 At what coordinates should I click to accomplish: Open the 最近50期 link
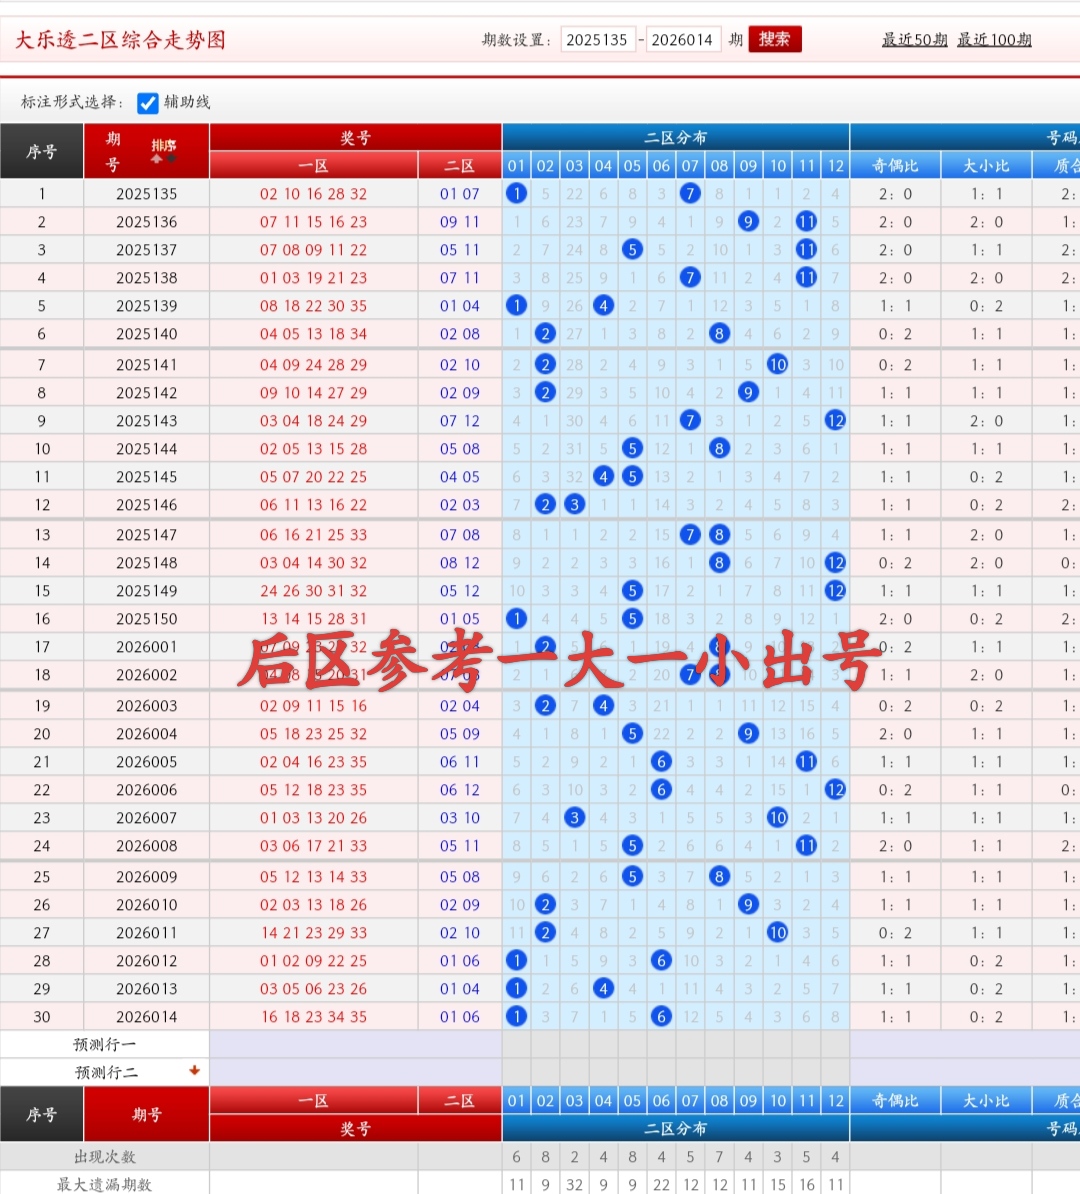tap(914, 40)
